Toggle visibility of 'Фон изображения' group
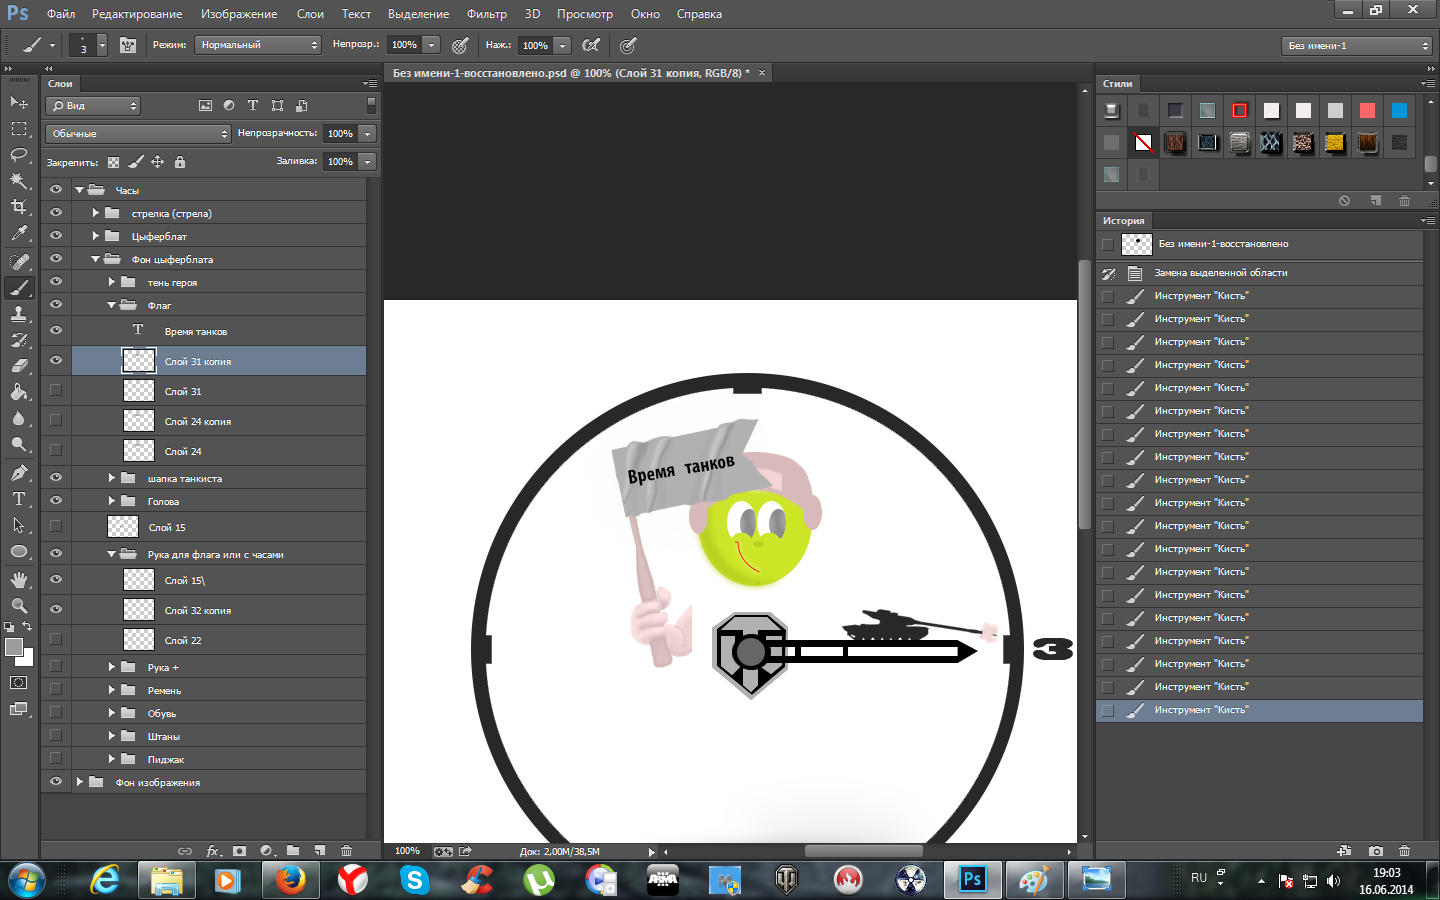 pos(56,782)
